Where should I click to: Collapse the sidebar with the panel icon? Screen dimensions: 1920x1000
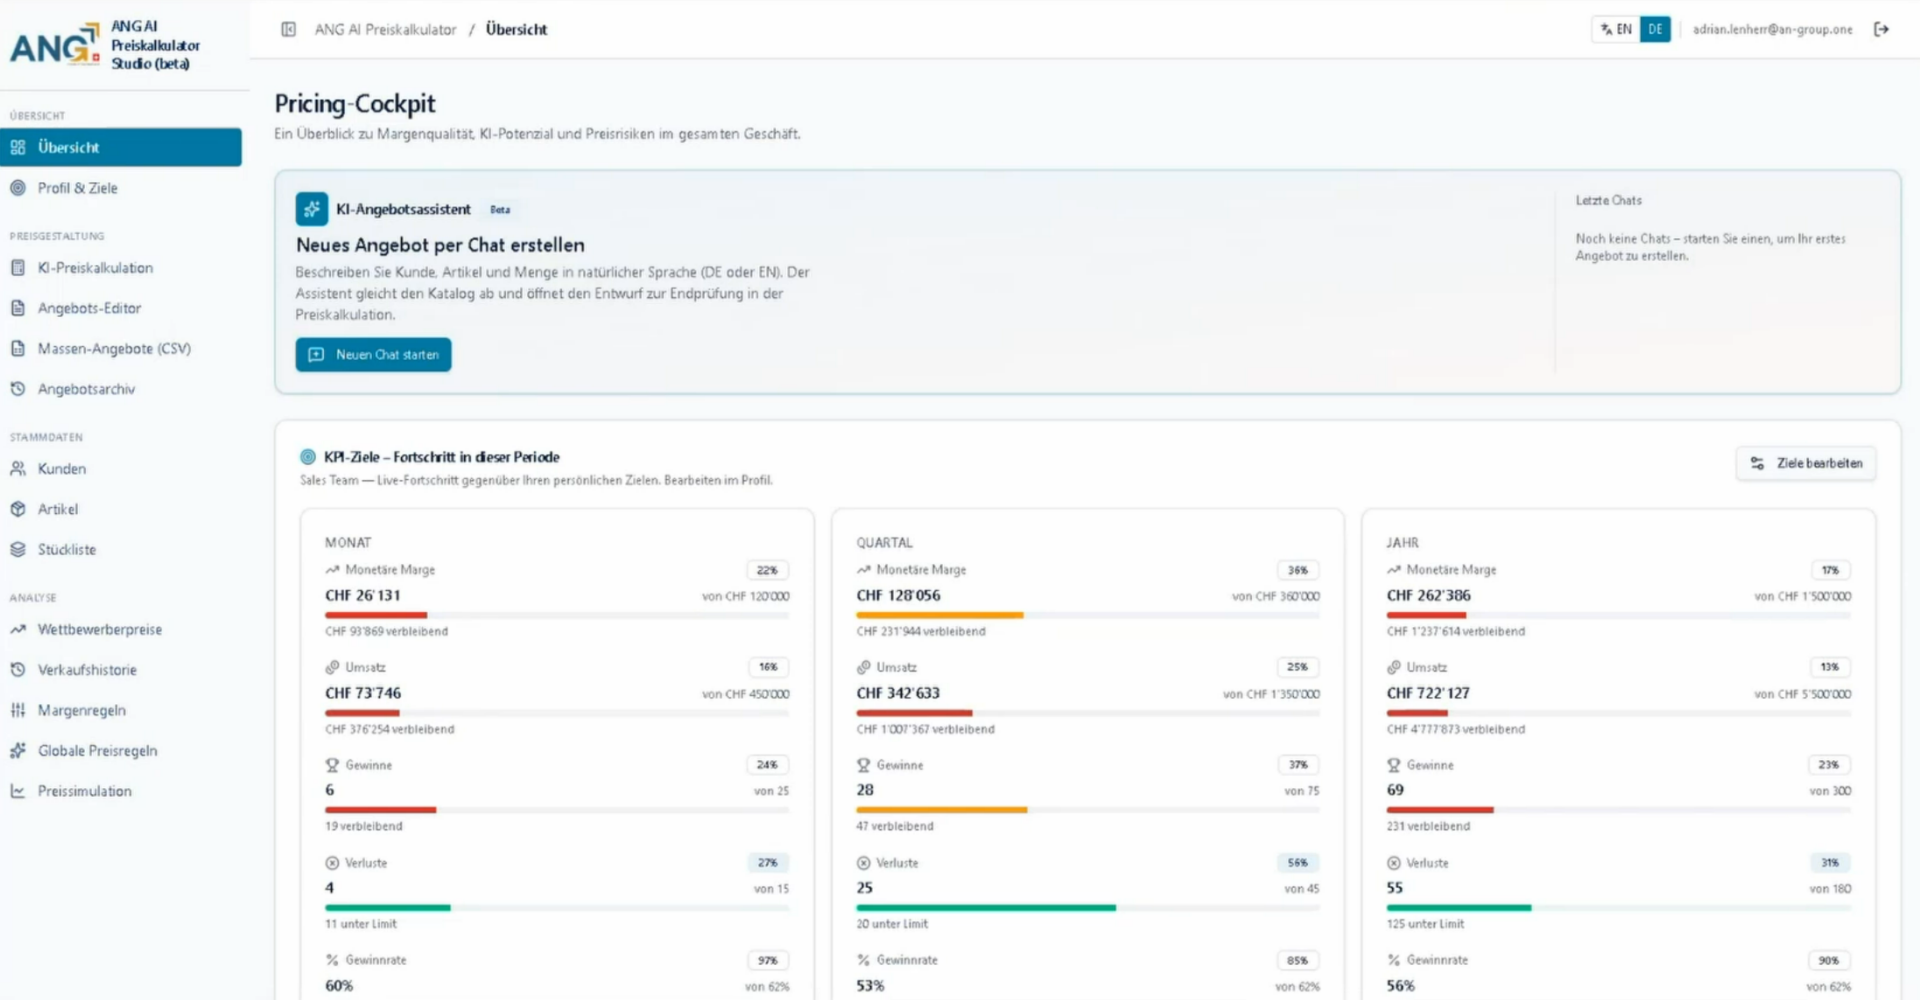[288, 29]
